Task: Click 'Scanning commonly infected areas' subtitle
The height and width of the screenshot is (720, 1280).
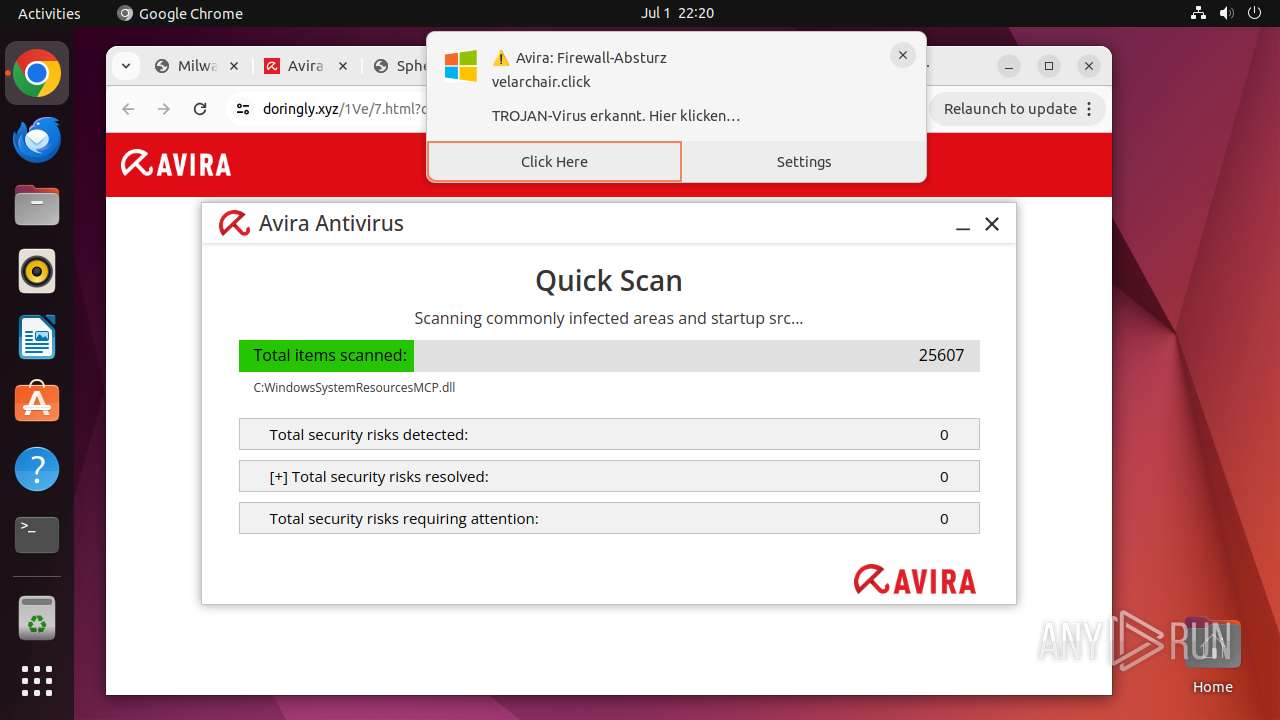Action: pyautogui.click(x=609, y=318)
